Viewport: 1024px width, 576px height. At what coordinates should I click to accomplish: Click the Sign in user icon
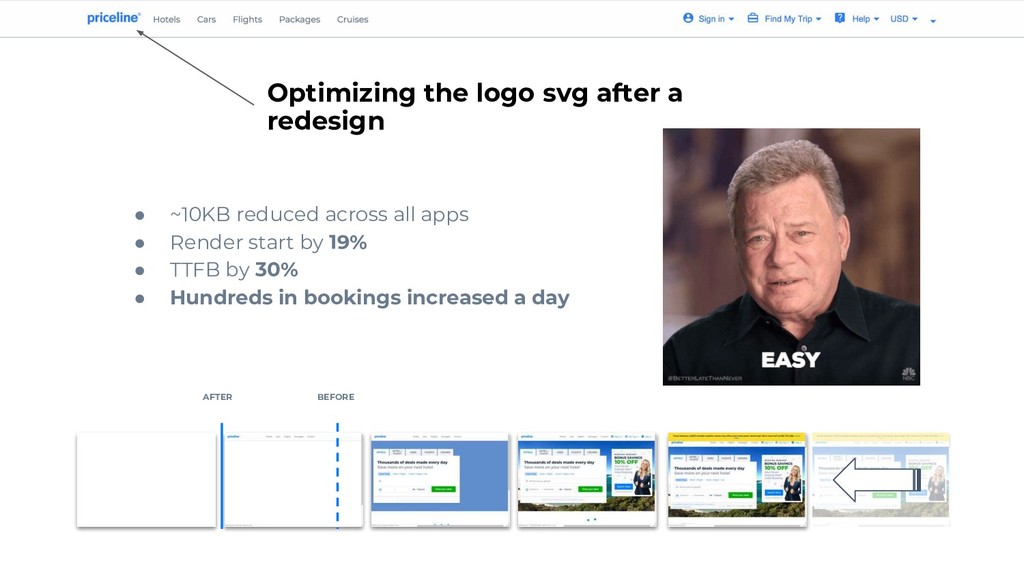tap(688, 18)
